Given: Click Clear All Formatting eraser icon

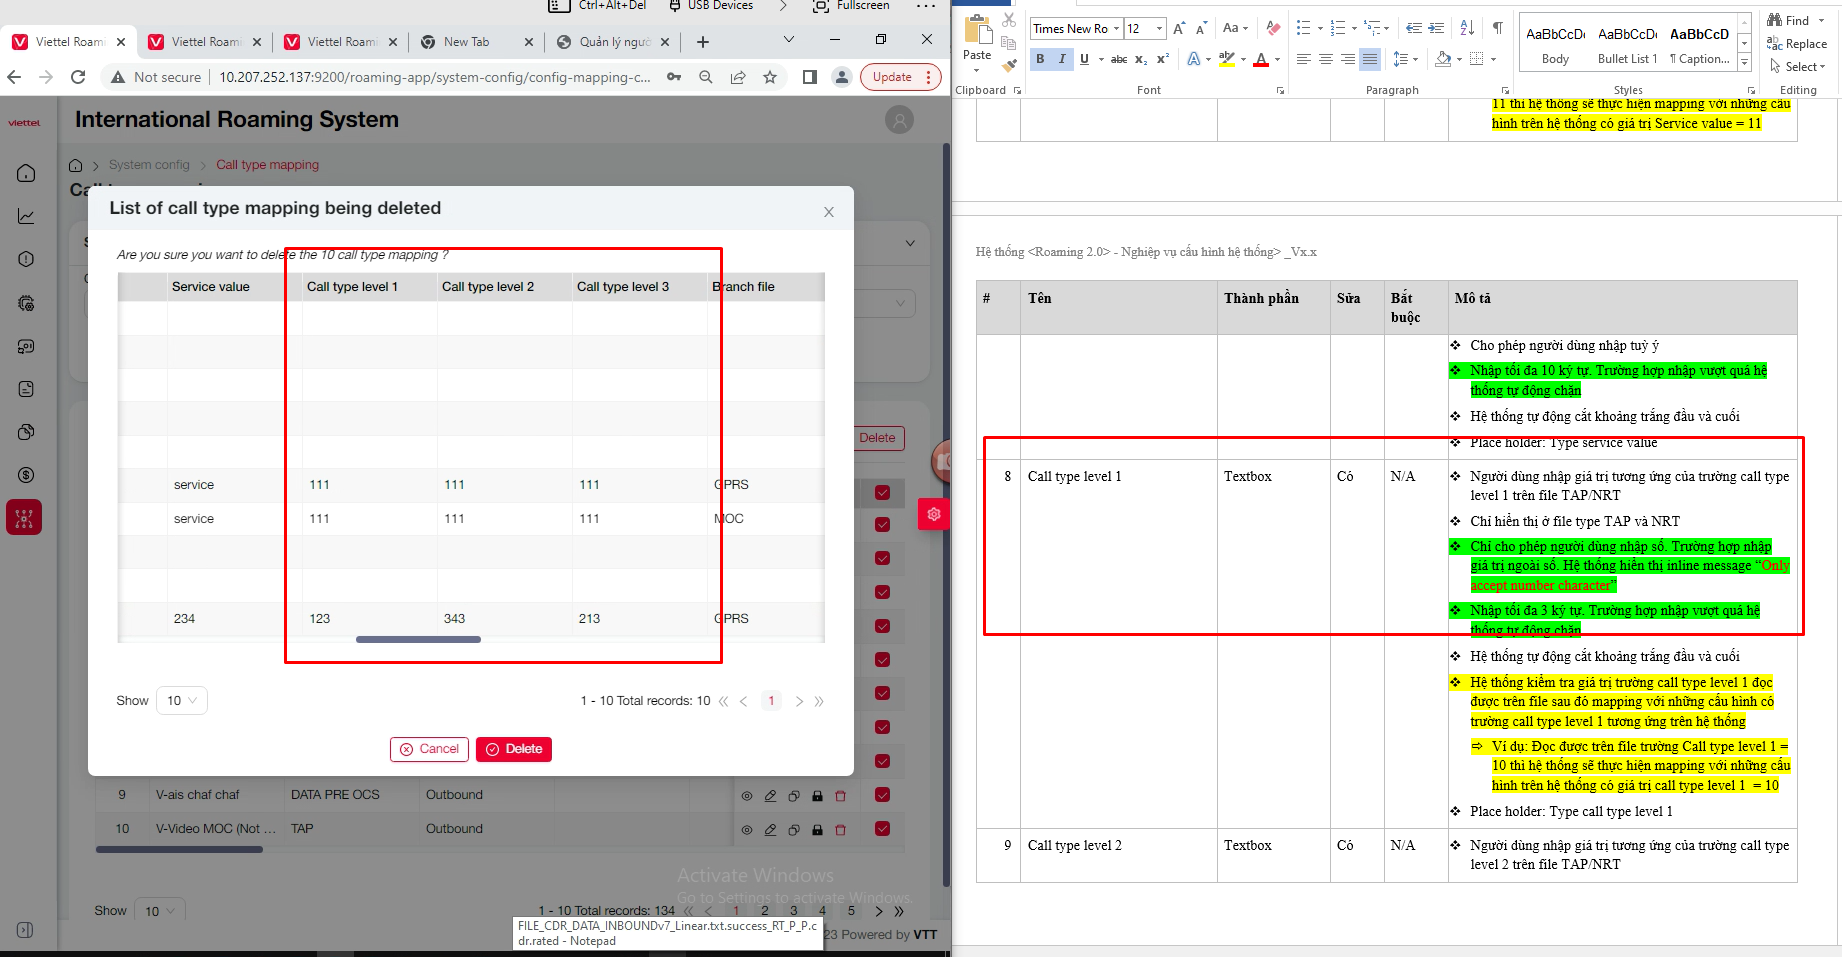Looking at the screenshot, I should click(x=1272, y=28).
